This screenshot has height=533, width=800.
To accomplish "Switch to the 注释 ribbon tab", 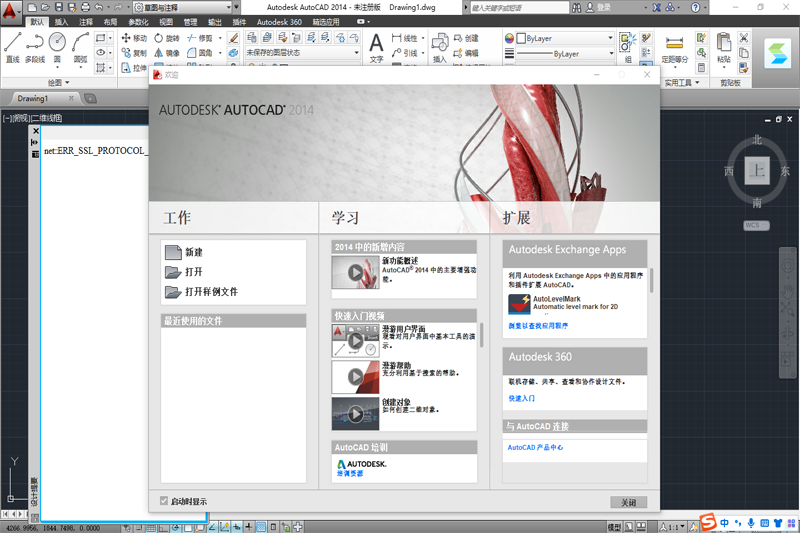I will pyautogui.click(x=86, y=22).
